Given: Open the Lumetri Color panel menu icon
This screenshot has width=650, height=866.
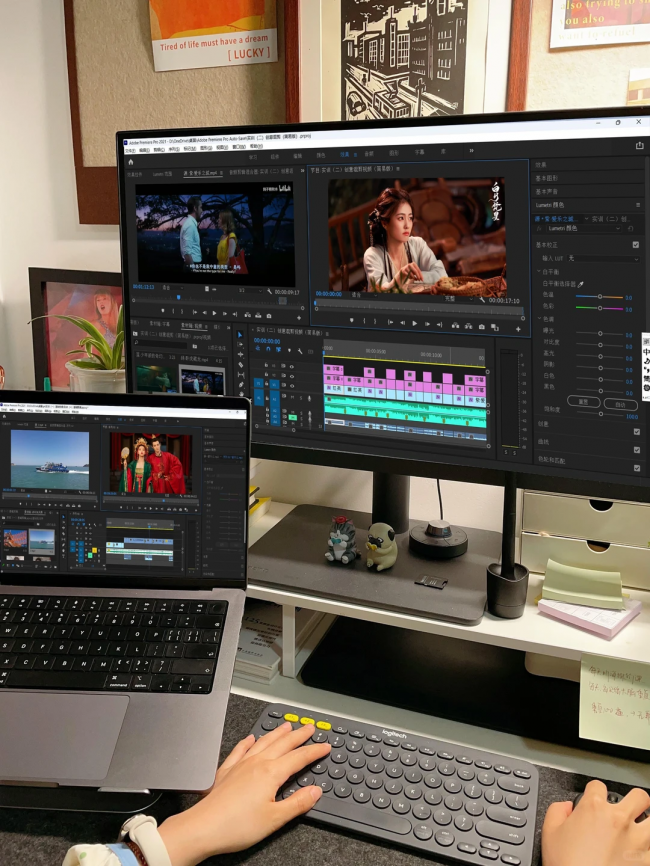Looking at the screenshot, I should tap(637, 205).
